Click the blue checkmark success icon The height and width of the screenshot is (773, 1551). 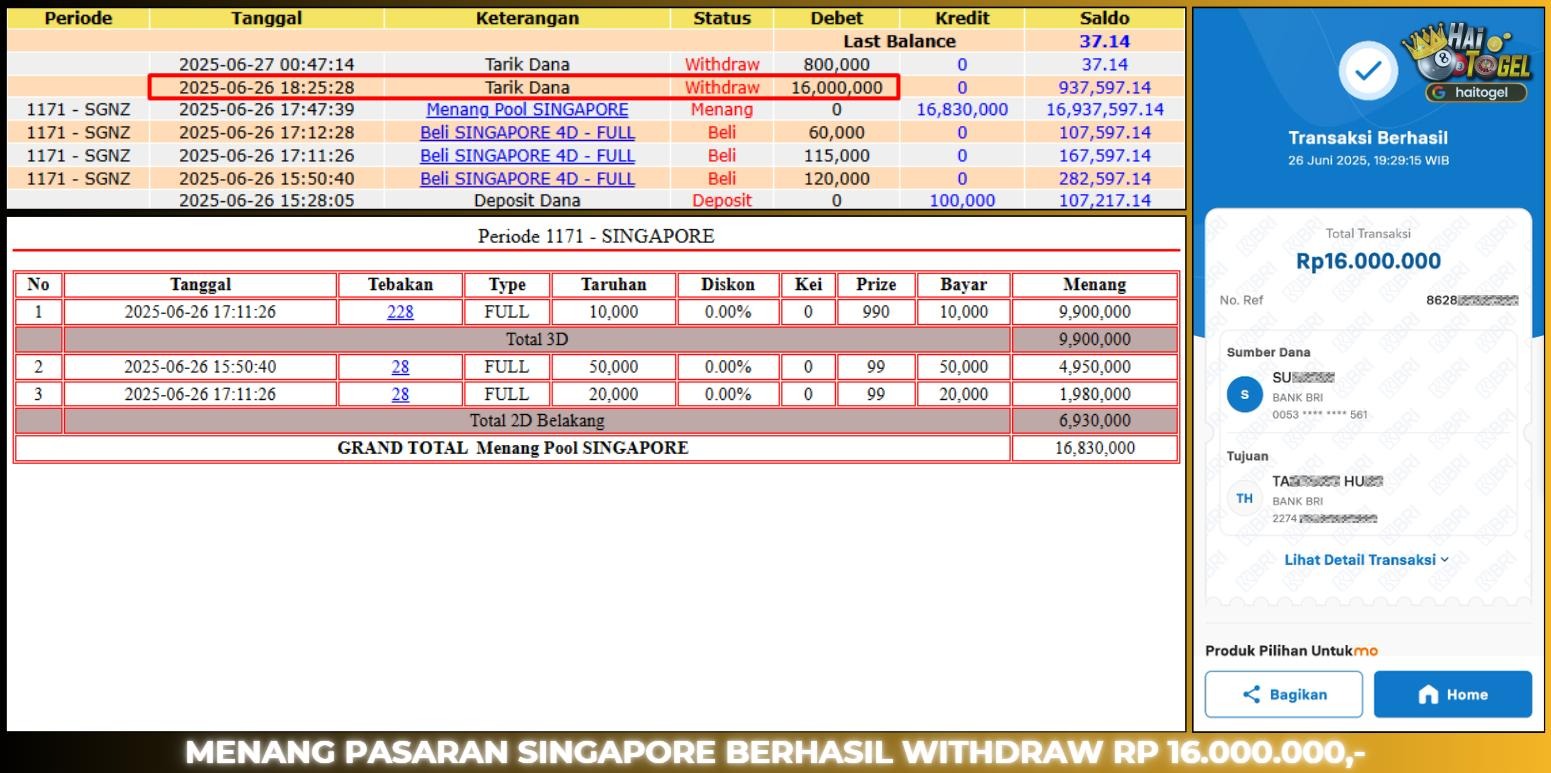(1368, 70)
